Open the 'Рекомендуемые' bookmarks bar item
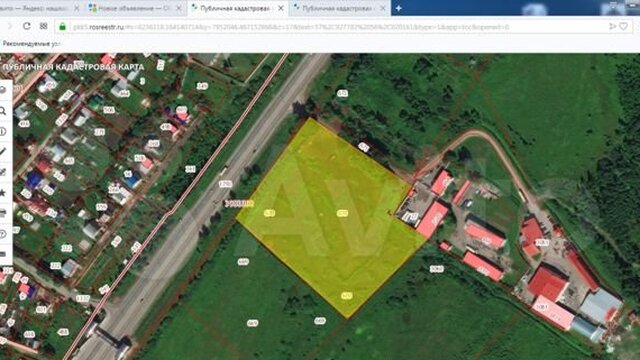This screenshot has height=360, width=640. [31, 44]
